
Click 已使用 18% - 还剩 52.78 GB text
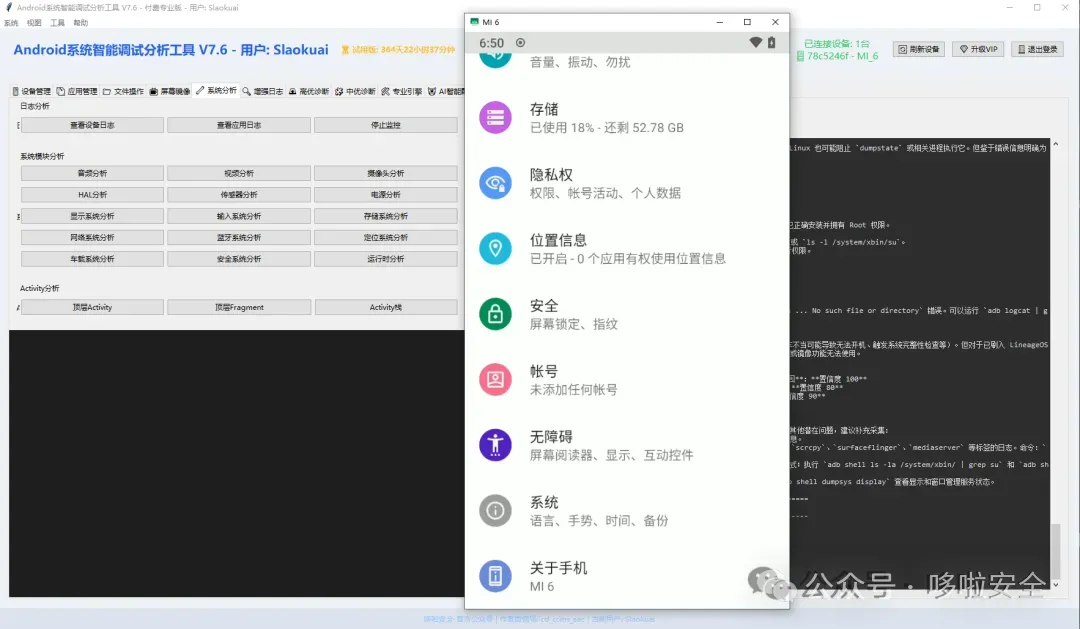click(x=607, y=127)
